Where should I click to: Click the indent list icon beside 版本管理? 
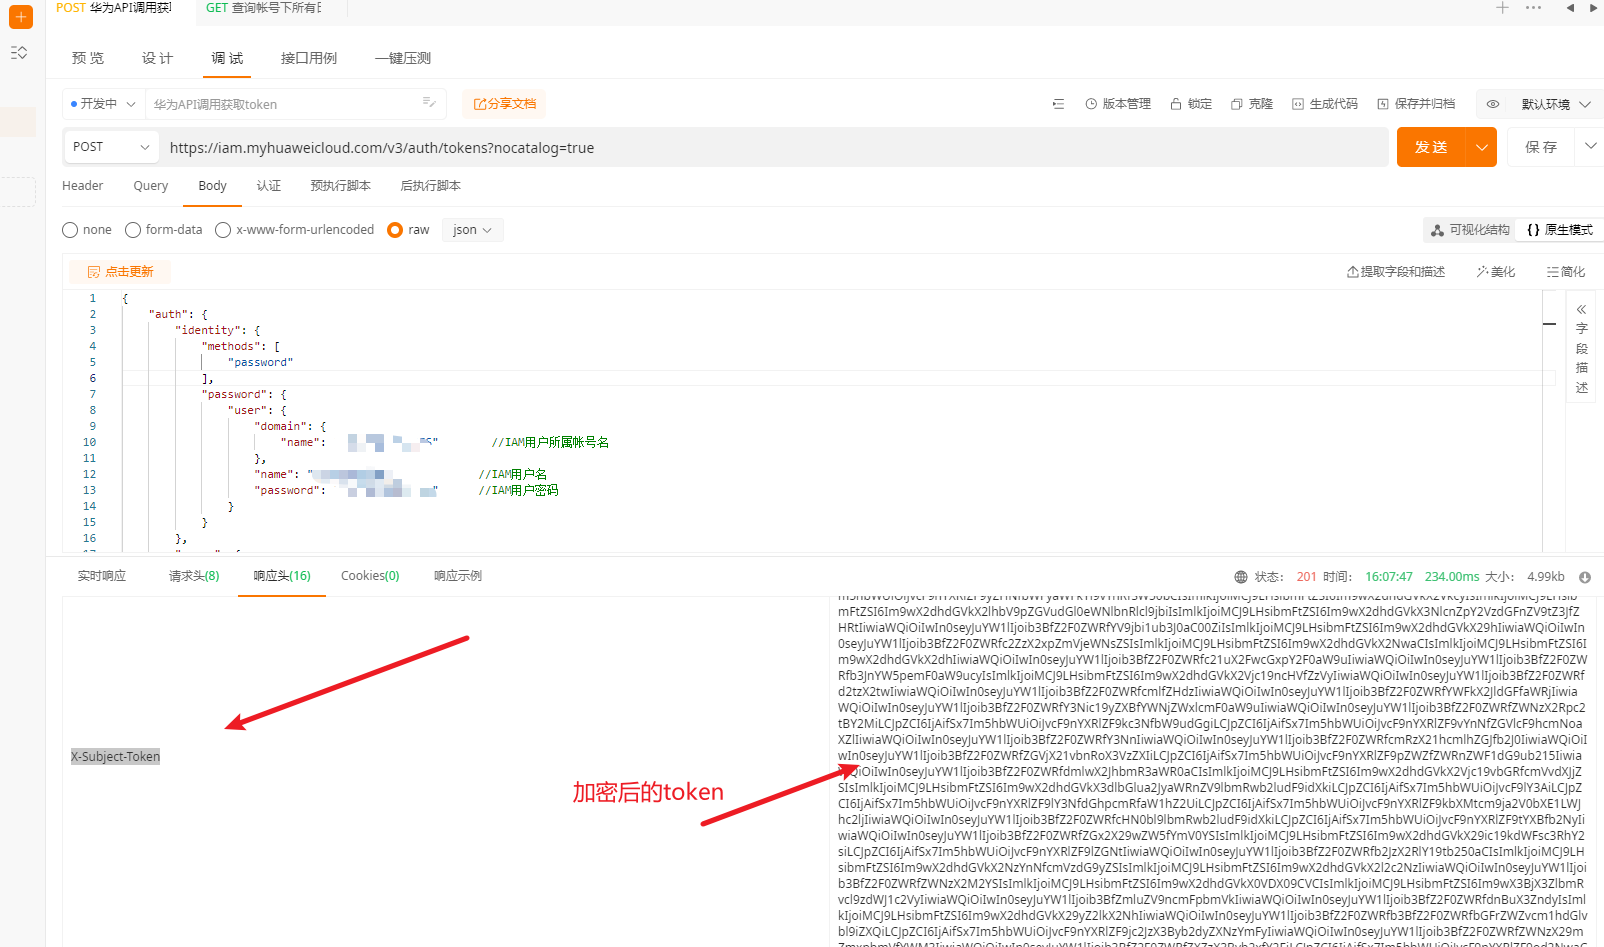pos(1058,104)
